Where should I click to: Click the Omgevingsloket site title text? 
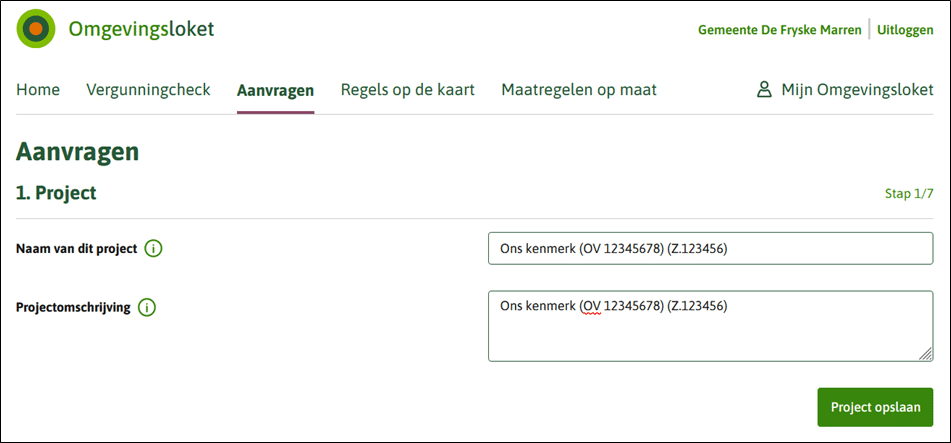(141, 29)
